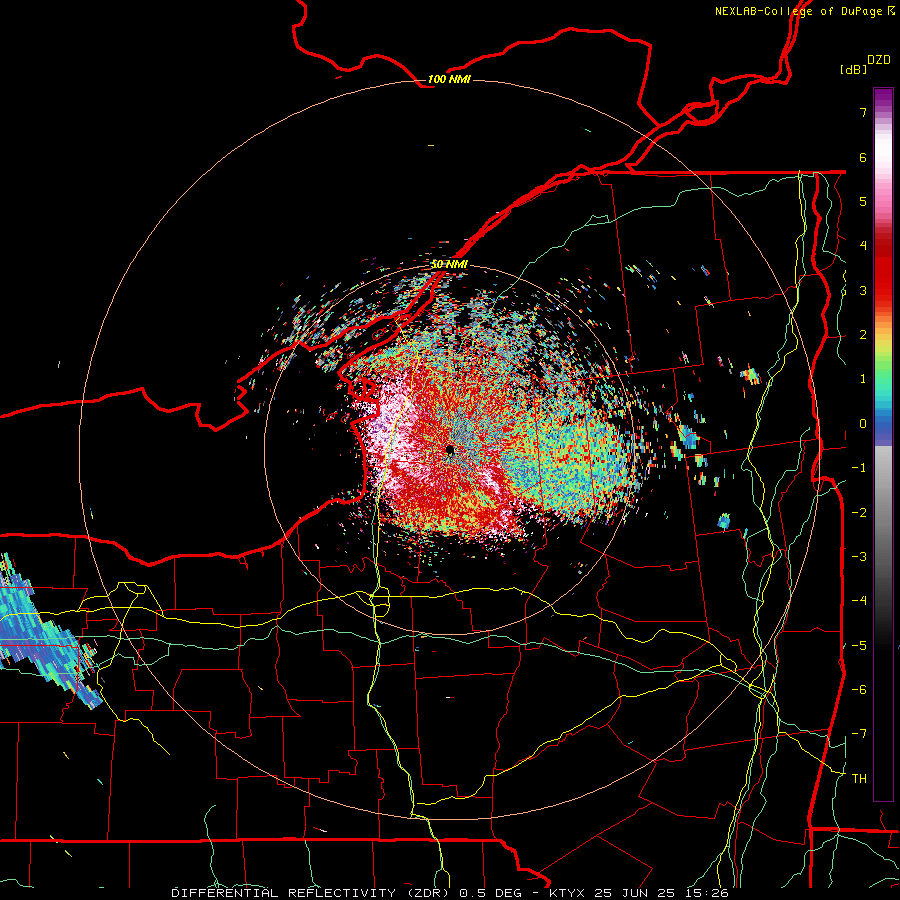Click the legend value 3
The image size is (900, 900).
[863, 290]
